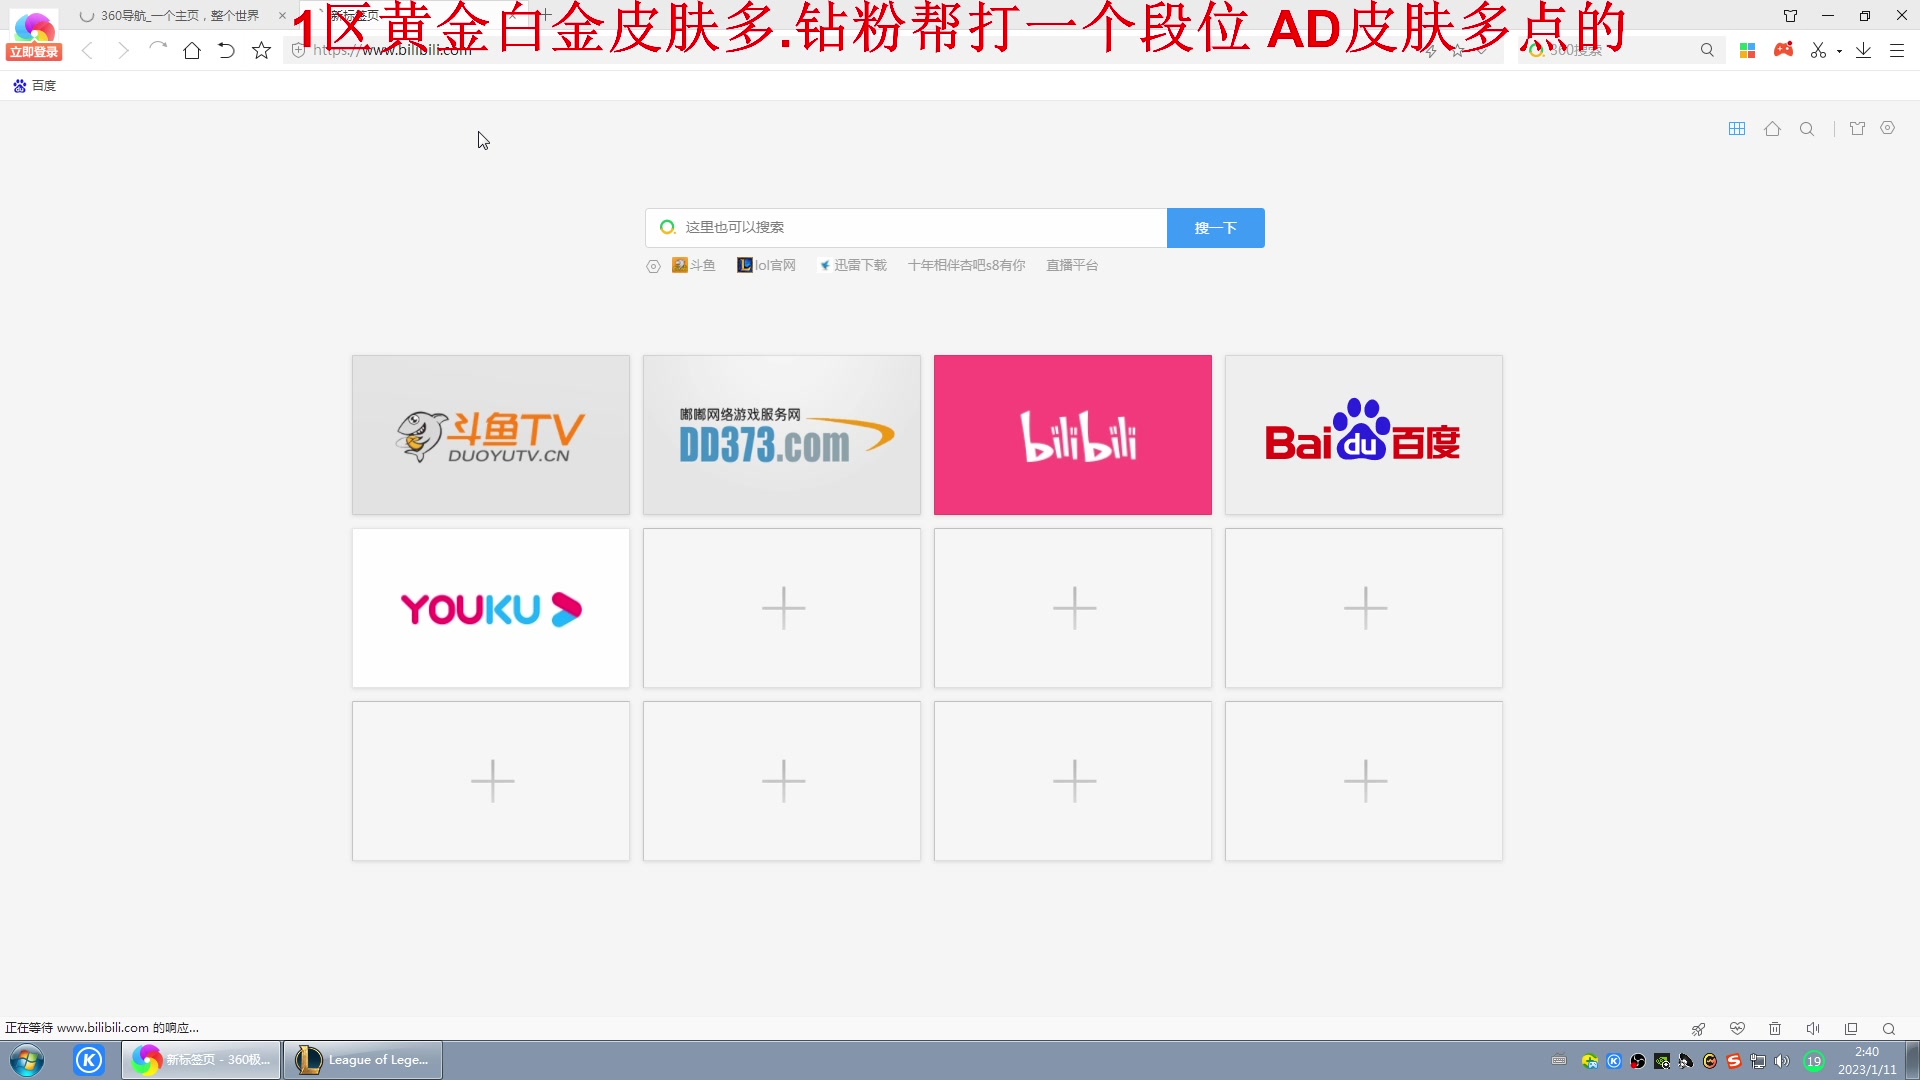The width and height of the screenshot is (1920, 1080).
Task: Open the 斗鱼TV thumbnail tile
Action: [491, 435]
